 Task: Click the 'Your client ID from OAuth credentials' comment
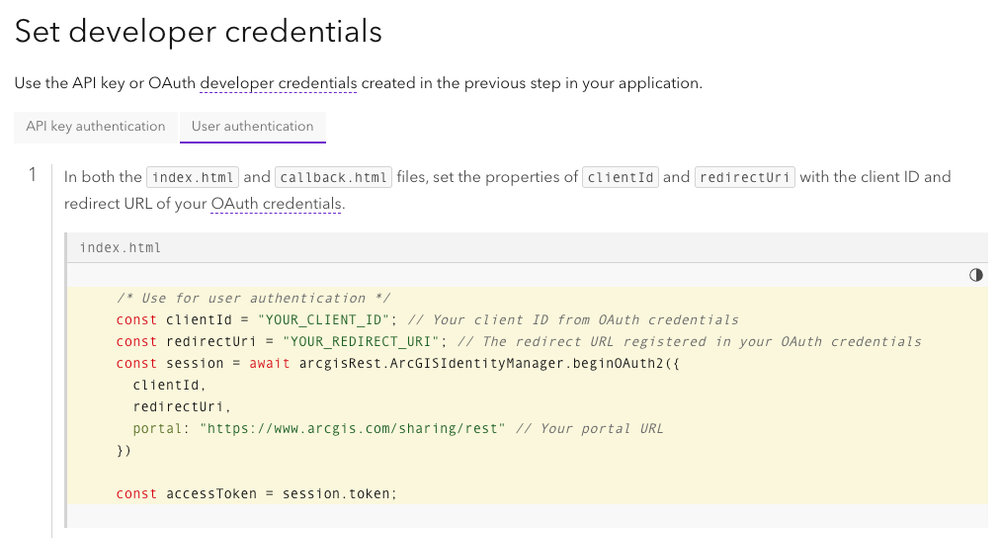click(x=573, y=320)
